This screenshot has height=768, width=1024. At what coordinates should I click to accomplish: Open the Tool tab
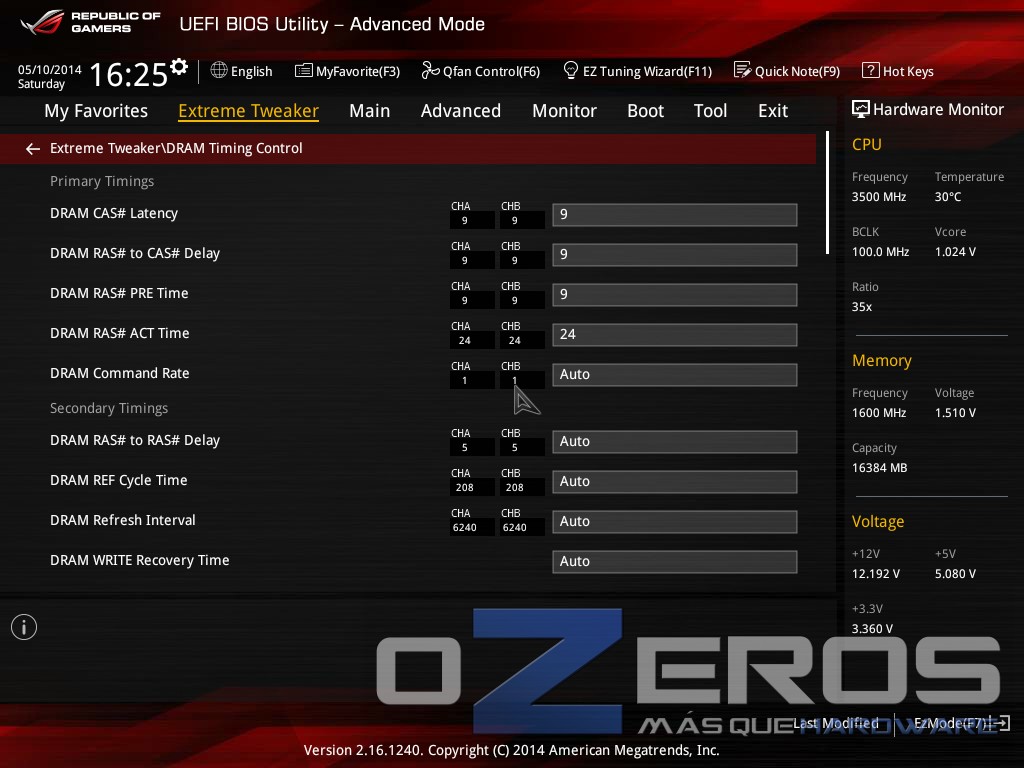710,111
